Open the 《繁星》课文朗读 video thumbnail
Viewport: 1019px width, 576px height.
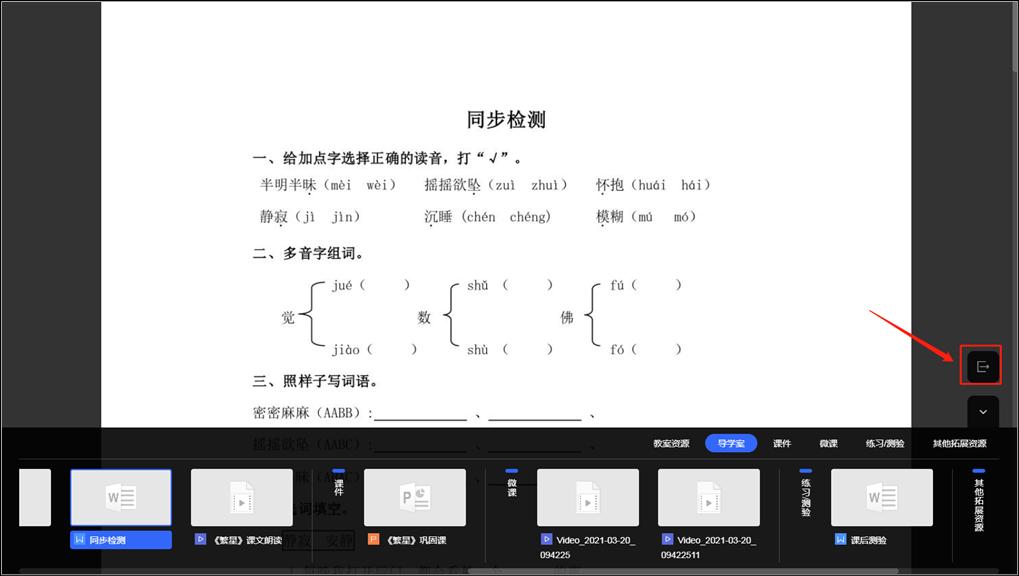tap(242, 497)
